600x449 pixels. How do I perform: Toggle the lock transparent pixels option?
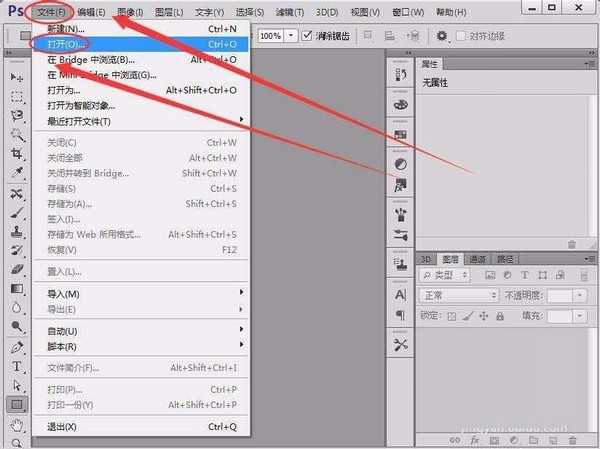coord(453,316)
